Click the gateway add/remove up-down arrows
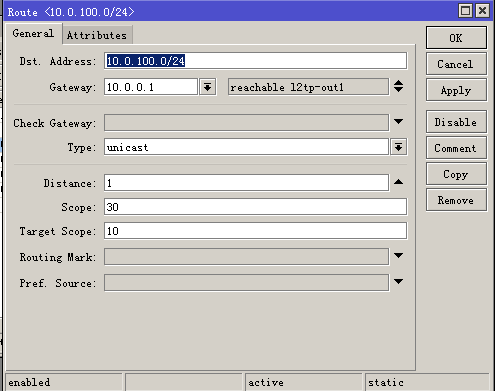This screenshot has width=495, height=391. coord(398,86)
